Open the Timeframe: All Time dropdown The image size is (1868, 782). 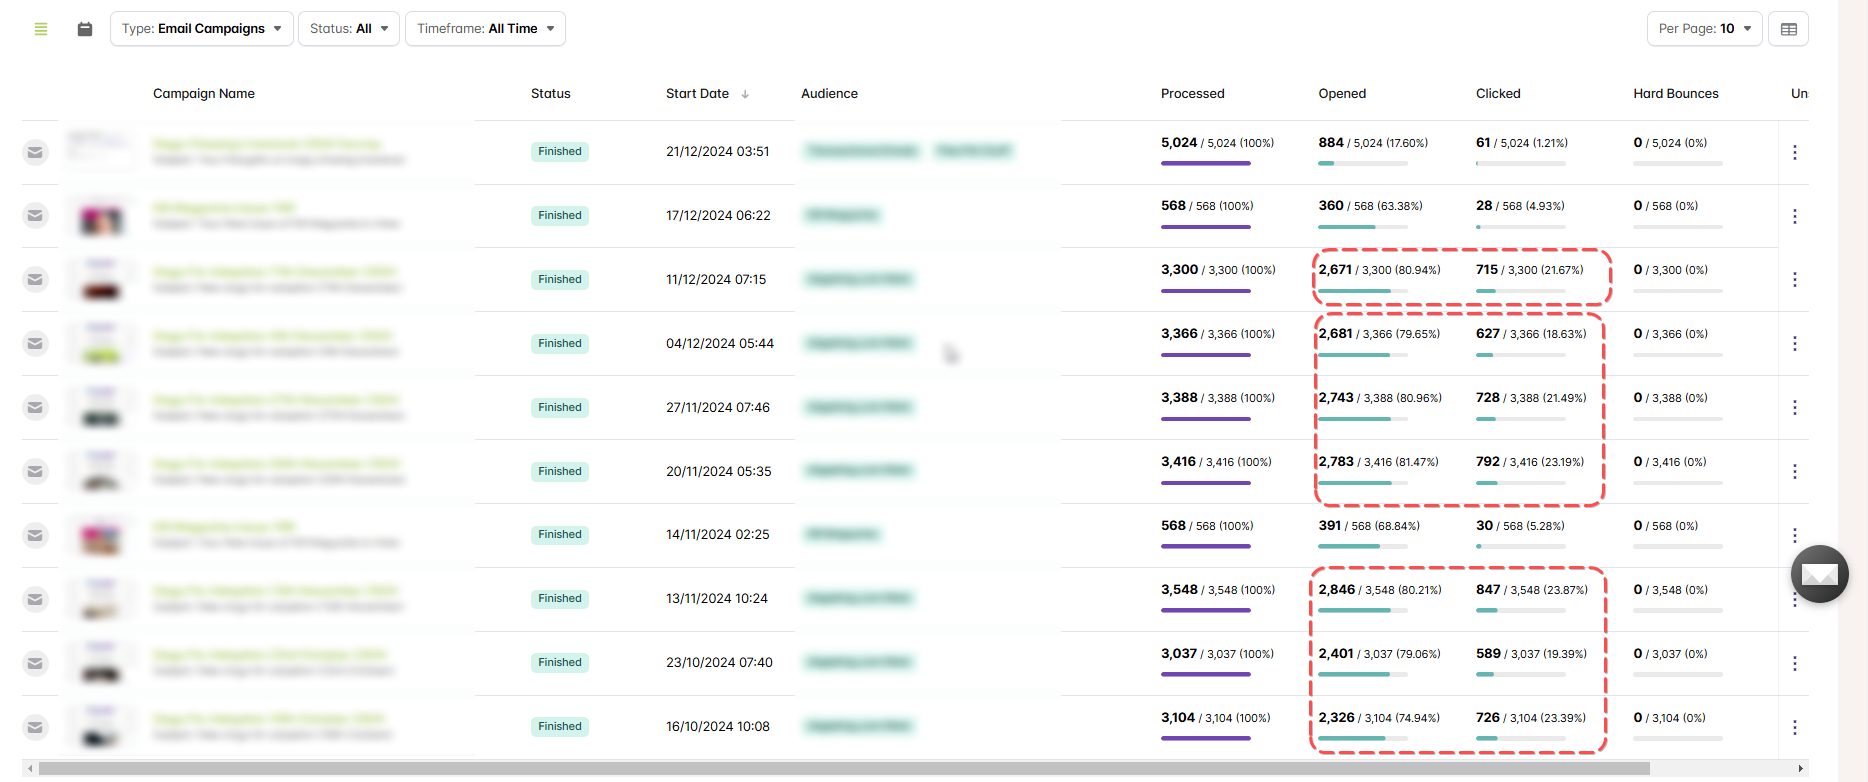(485, 29)
